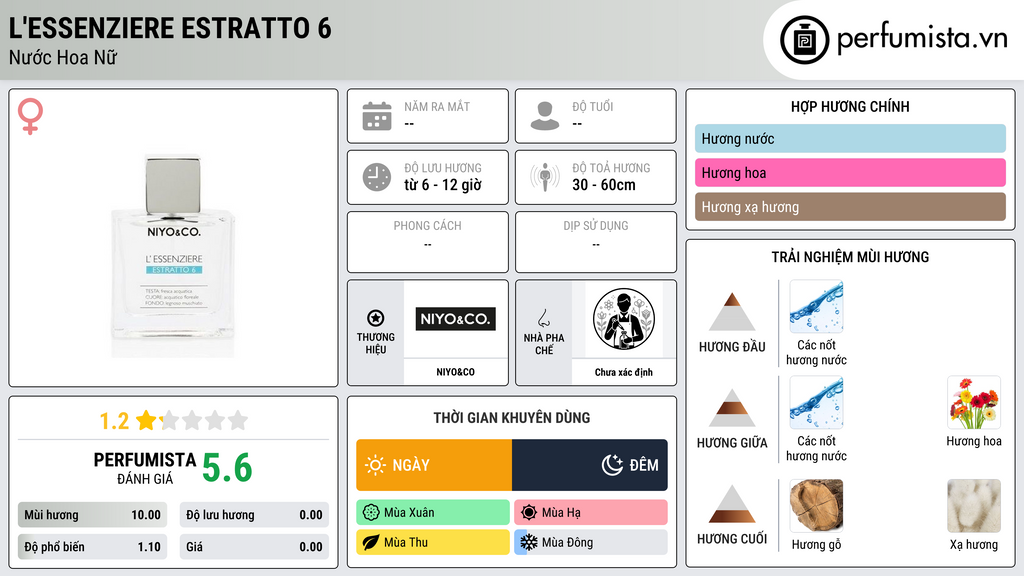
Task: Click the 1.2 user rating number
Action: point(114,421)
